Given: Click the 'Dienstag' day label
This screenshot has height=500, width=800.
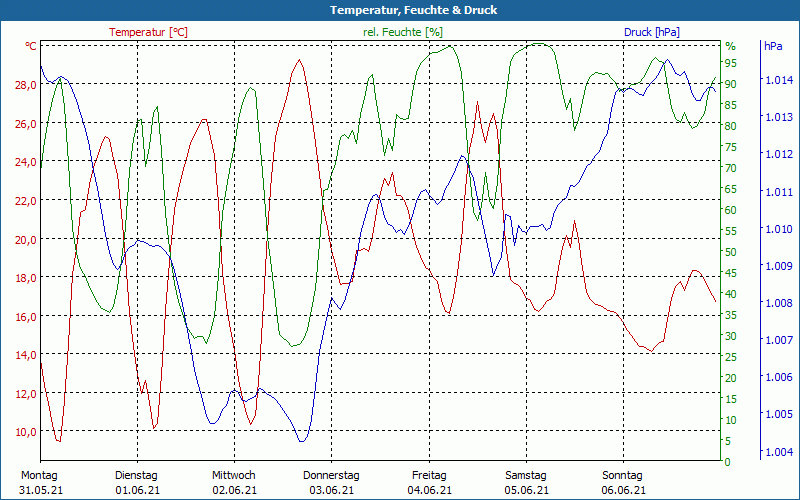Looking at the screenshot, I should click(136, 476).
